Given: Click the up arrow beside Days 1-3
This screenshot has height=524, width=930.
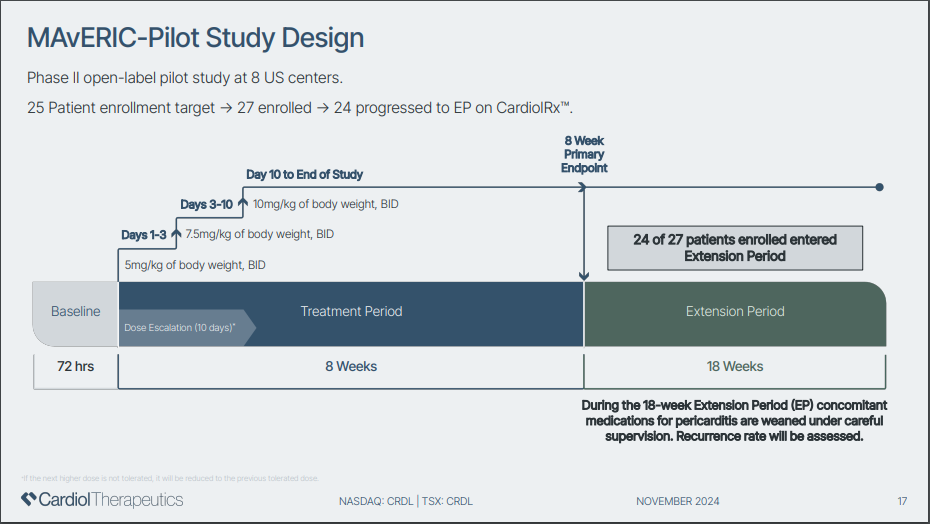Looking at the screenshot, I should click(x=176, y=234).
